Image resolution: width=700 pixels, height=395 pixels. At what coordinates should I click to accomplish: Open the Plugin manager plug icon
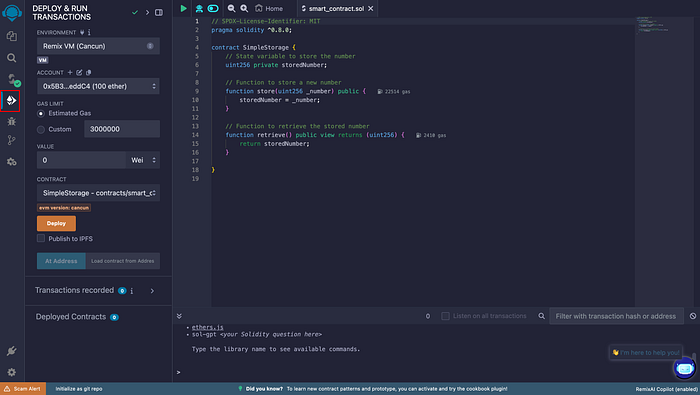point(12,351)
